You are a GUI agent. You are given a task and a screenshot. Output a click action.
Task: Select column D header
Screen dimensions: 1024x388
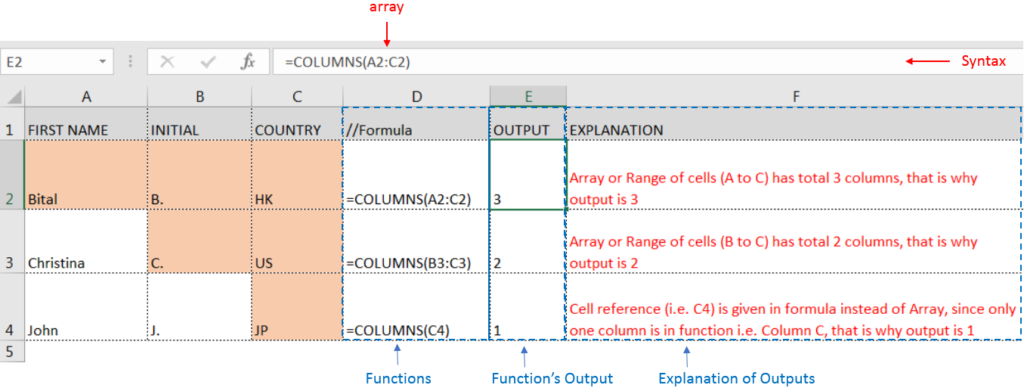417,97
